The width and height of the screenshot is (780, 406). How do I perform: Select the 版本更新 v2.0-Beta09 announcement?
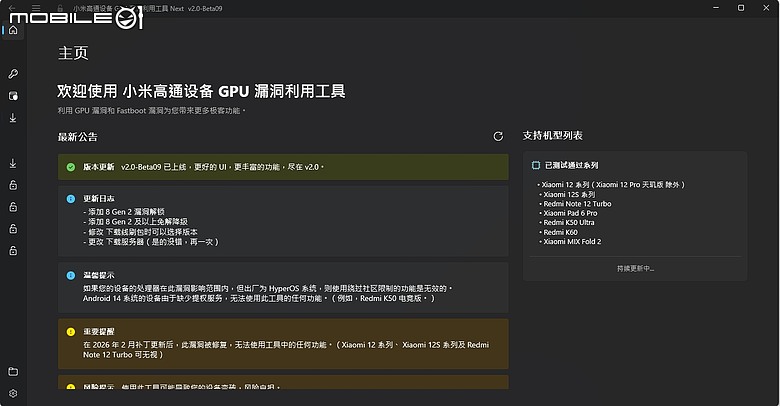pos(283,167)
